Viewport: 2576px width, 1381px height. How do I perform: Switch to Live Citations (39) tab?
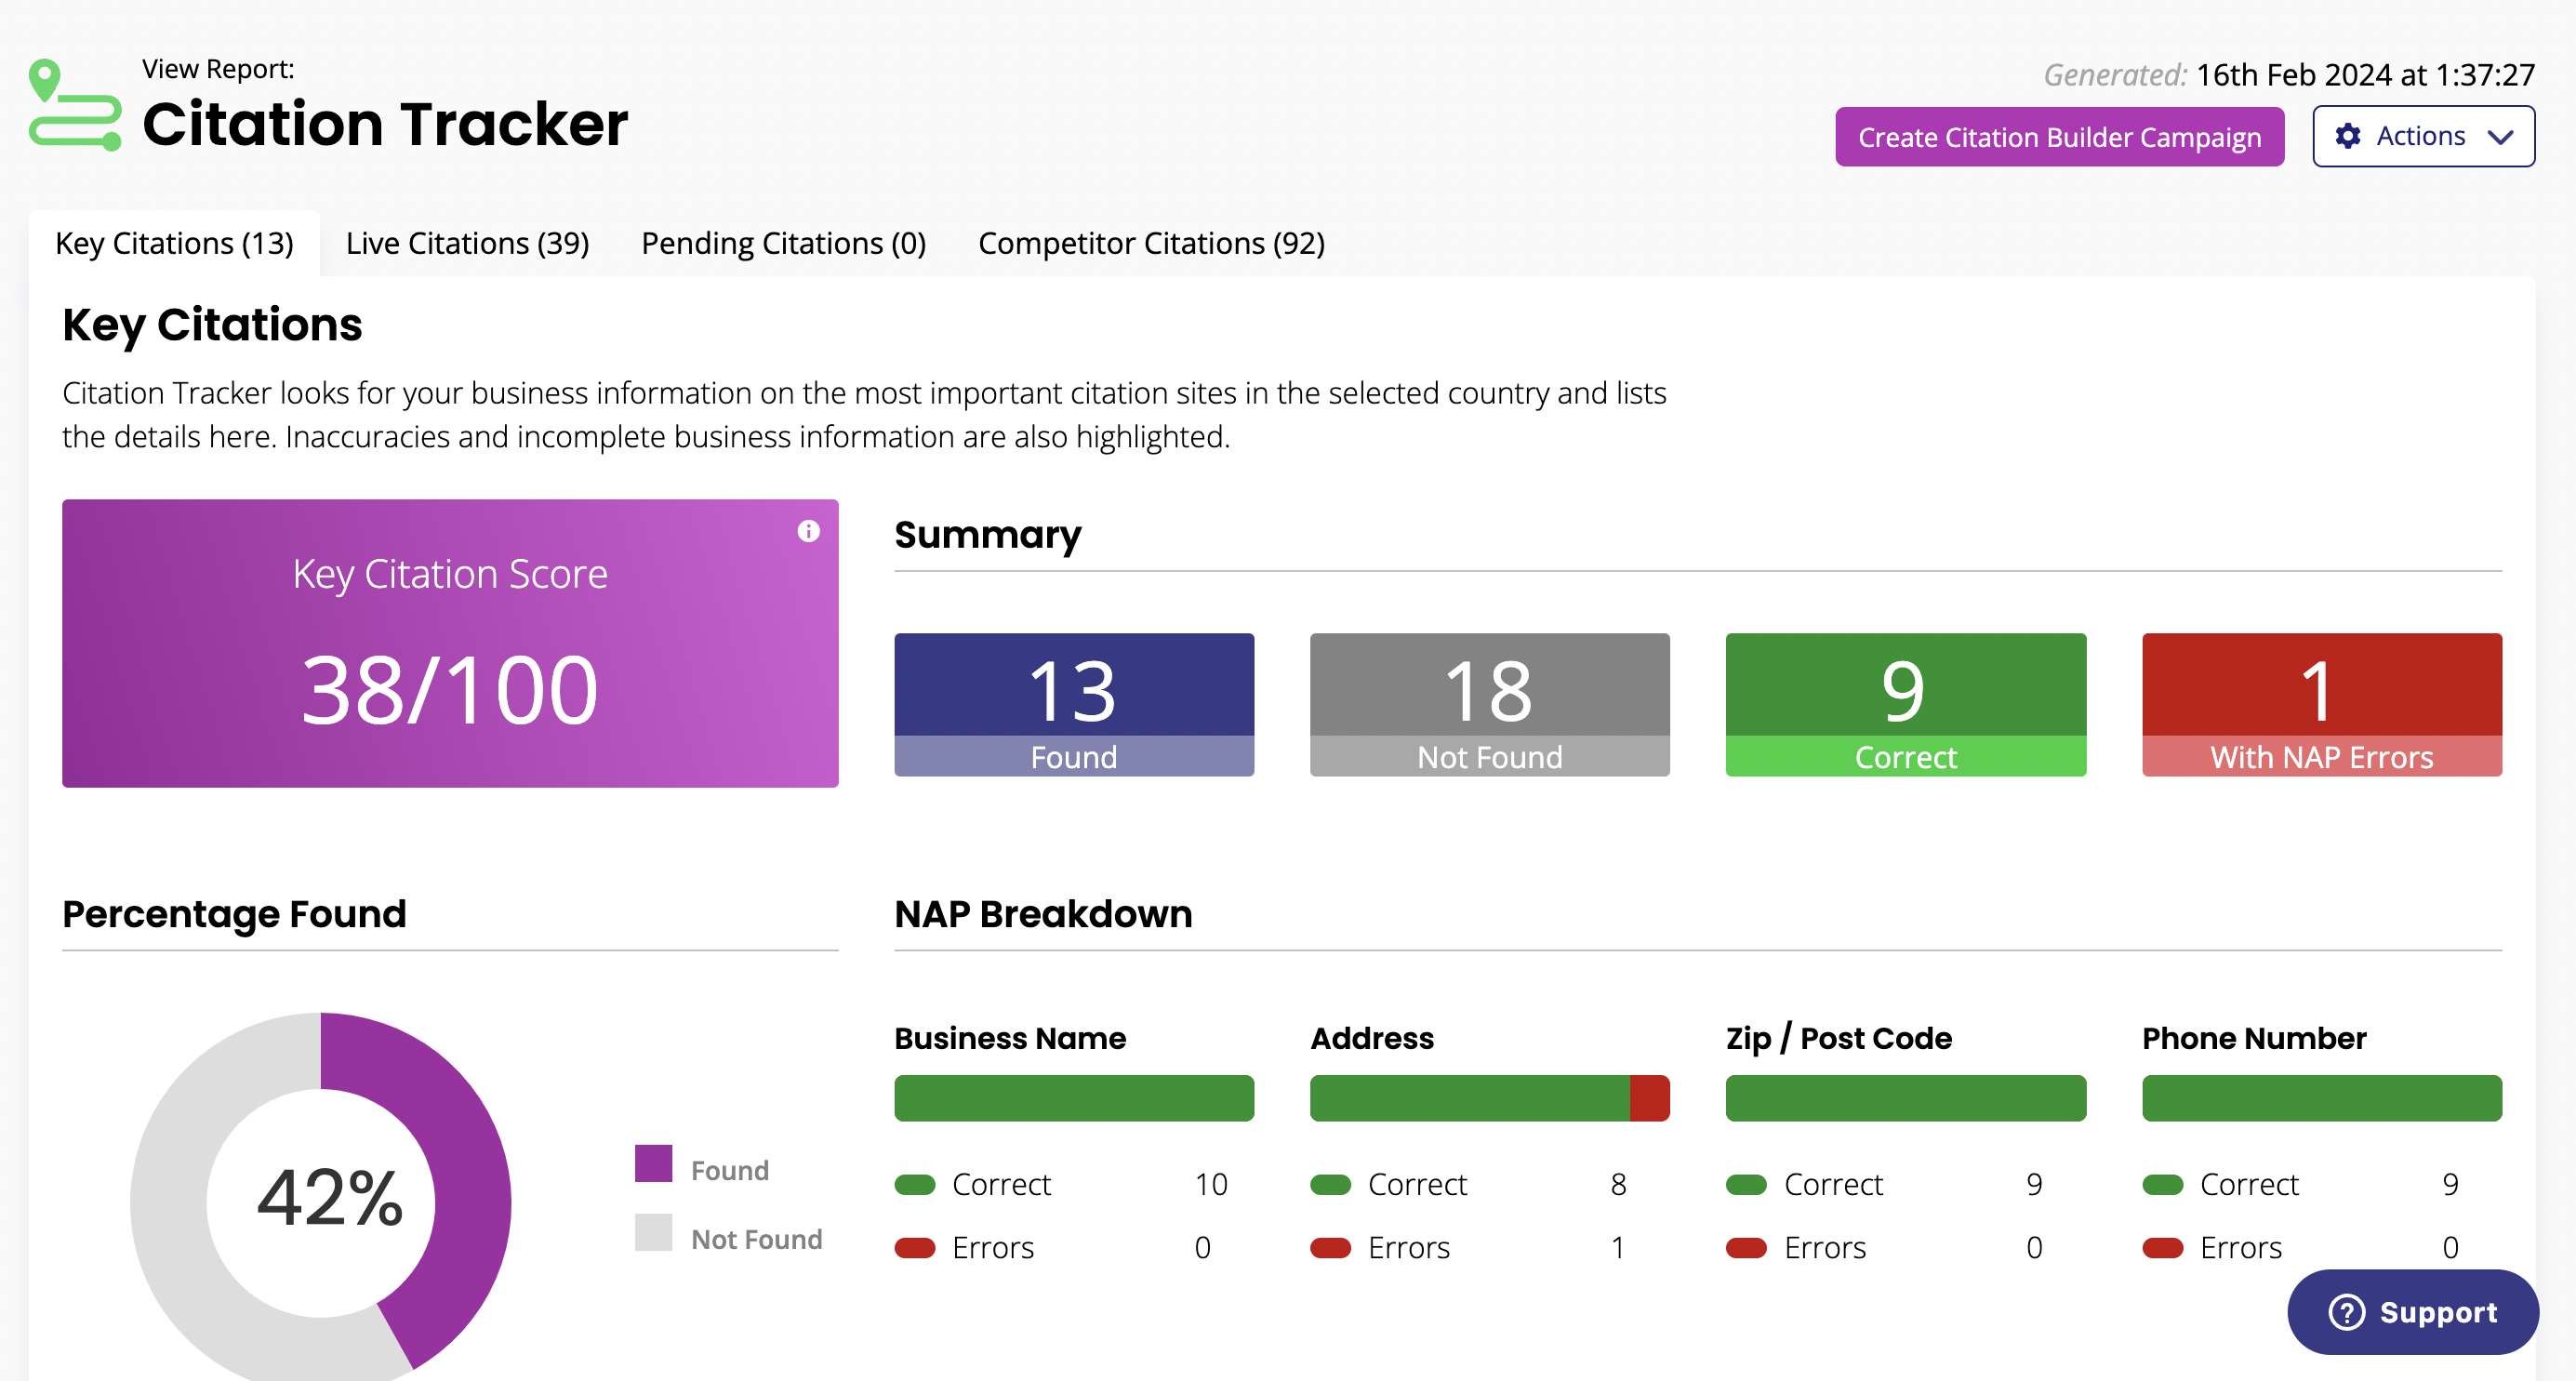click(467, 243)
